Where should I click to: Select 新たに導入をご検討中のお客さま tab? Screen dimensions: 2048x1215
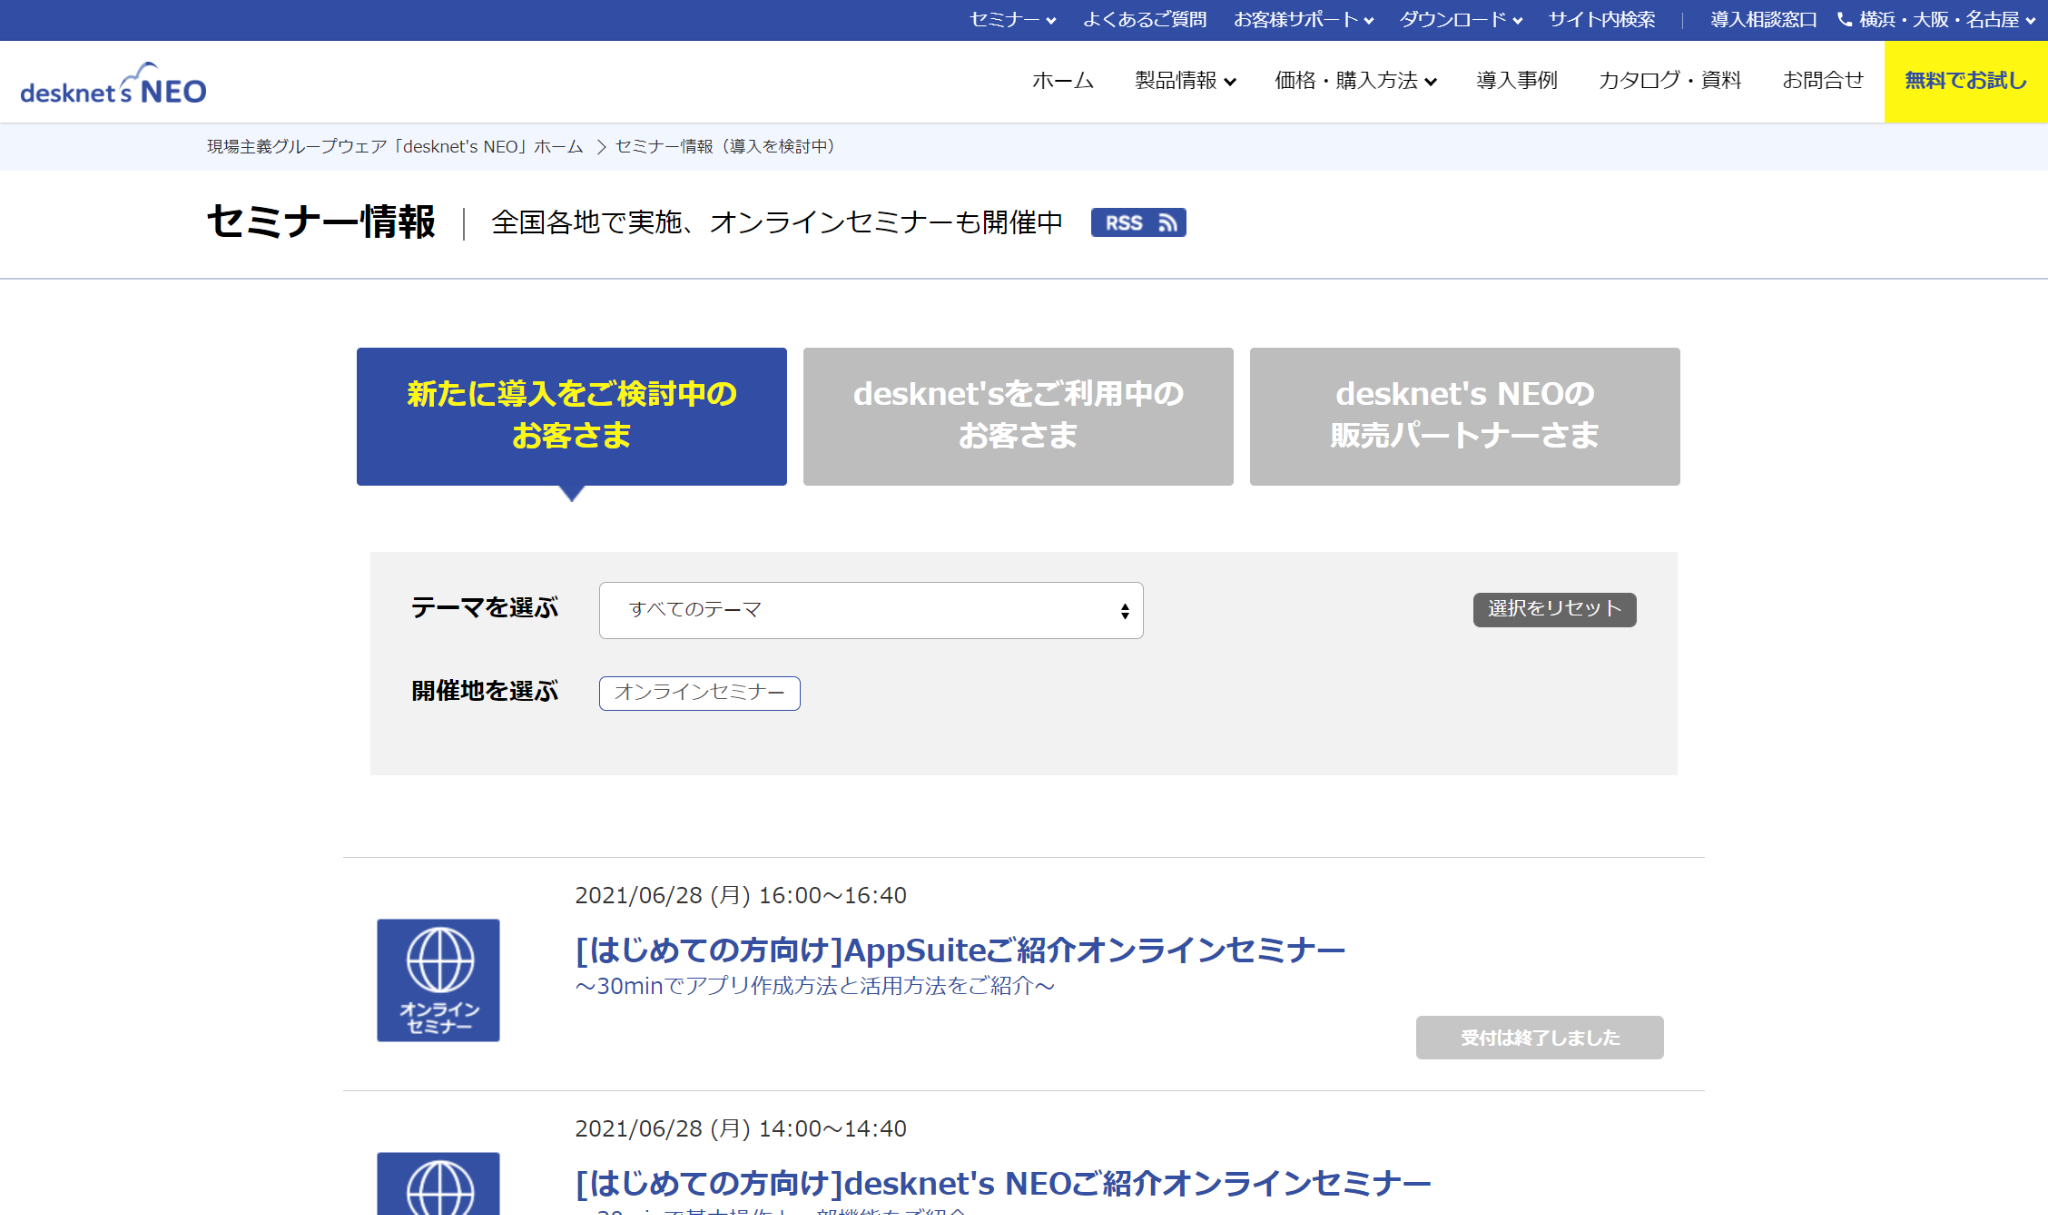pos(571,416)
